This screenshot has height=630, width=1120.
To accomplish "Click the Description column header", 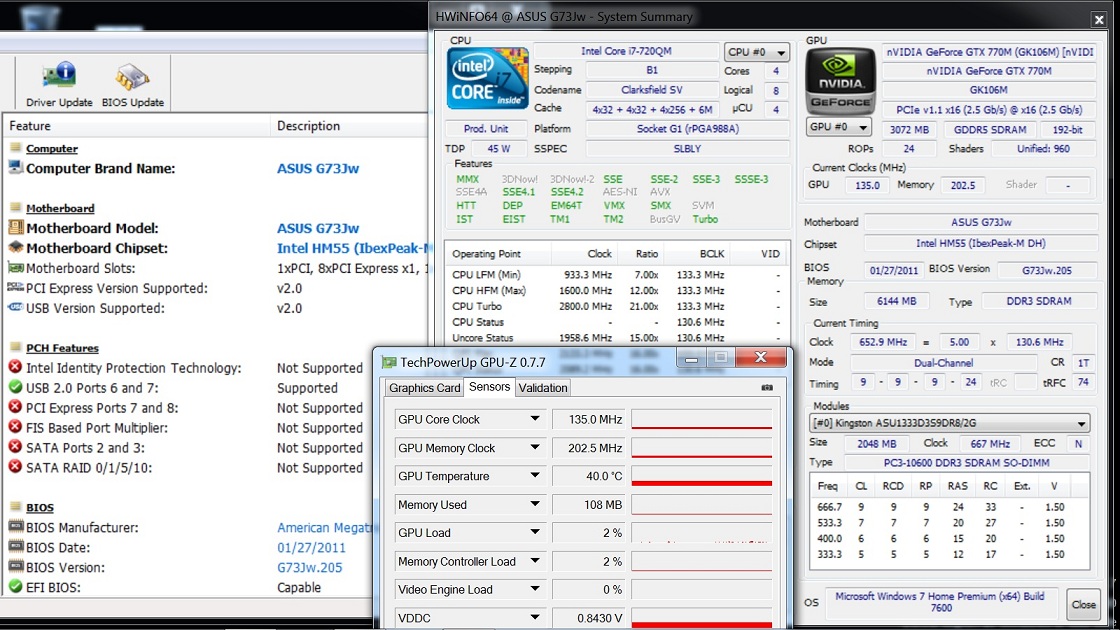I will point(350,126).
